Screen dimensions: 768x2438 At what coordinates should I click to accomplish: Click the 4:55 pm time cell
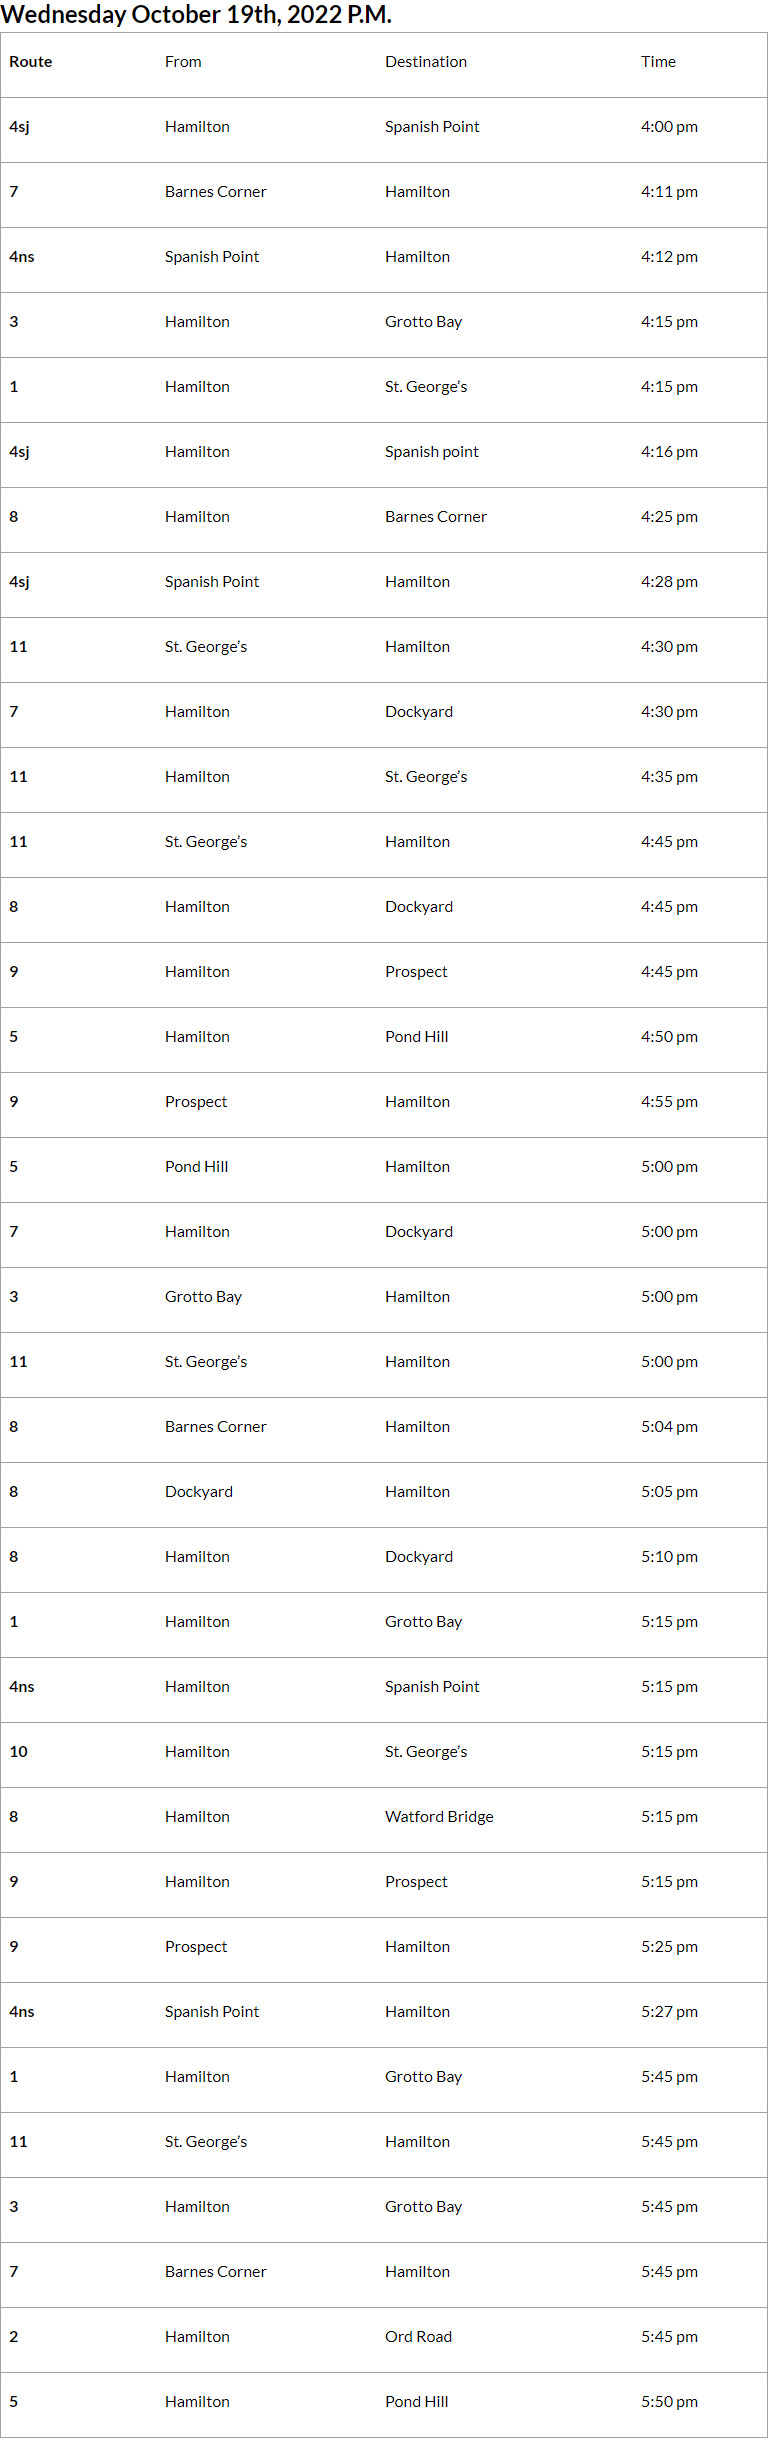pyautogui.click(x=669, y=1102)
